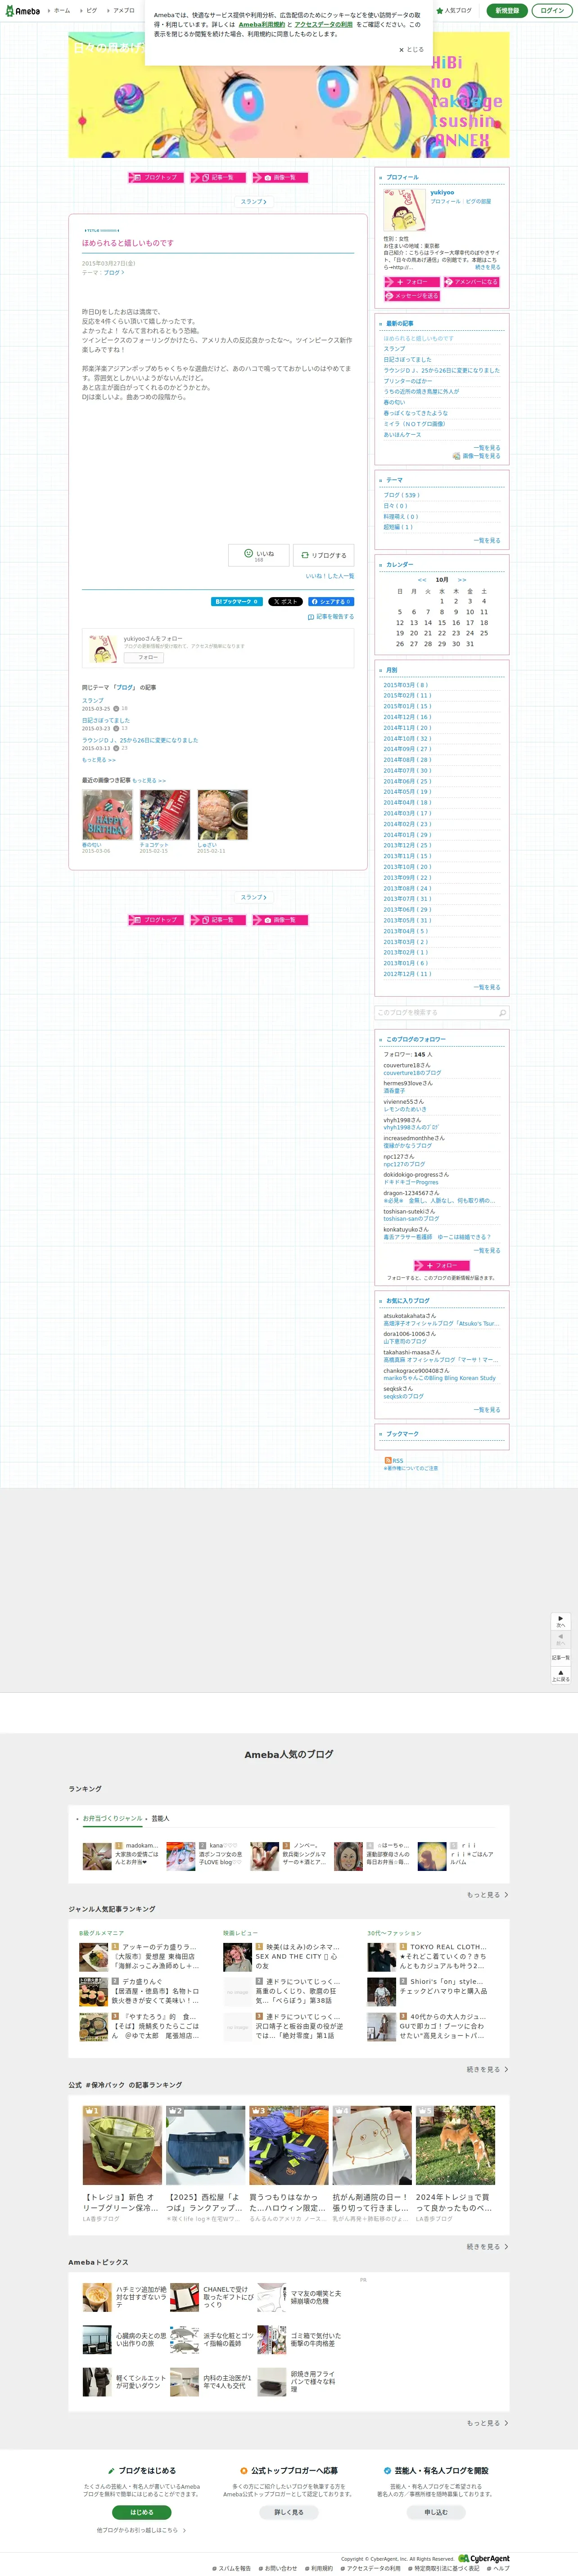Click the CyberAgent logo in the footer
The image size is (578, 2576).
point(484,2559)
